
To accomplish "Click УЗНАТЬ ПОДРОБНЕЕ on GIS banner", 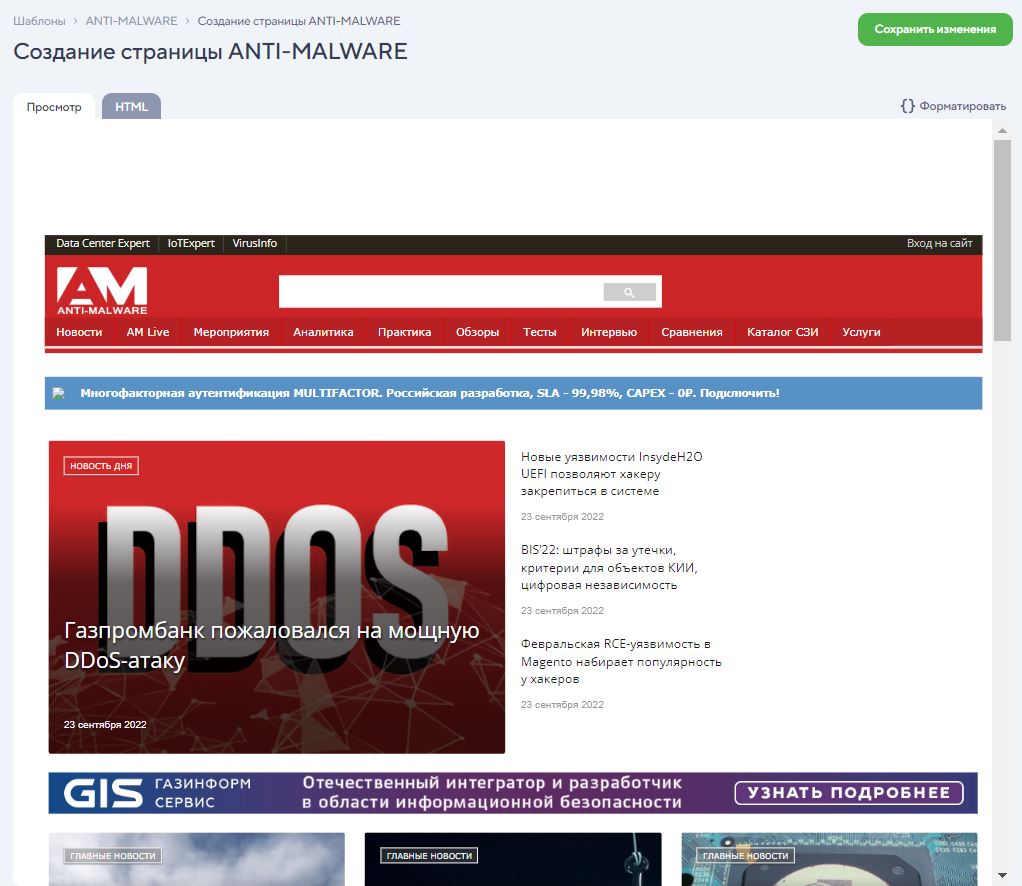I will (x=849, y=793).
